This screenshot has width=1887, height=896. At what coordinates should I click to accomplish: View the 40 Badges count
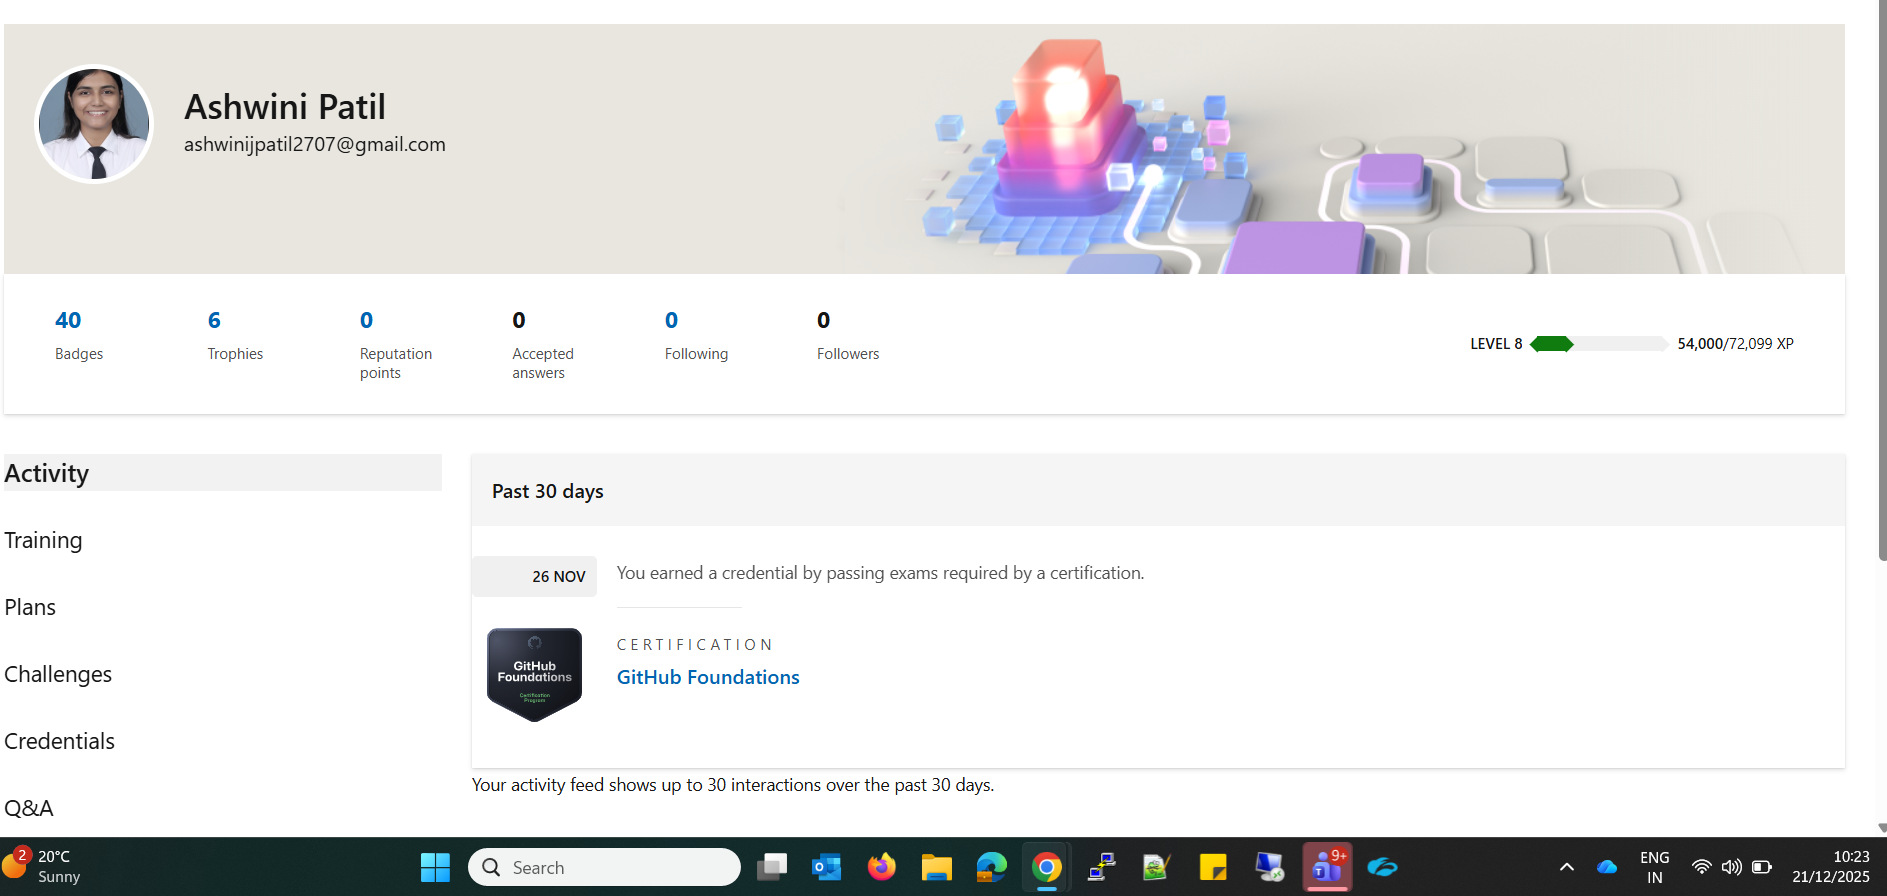click(68, 320)
